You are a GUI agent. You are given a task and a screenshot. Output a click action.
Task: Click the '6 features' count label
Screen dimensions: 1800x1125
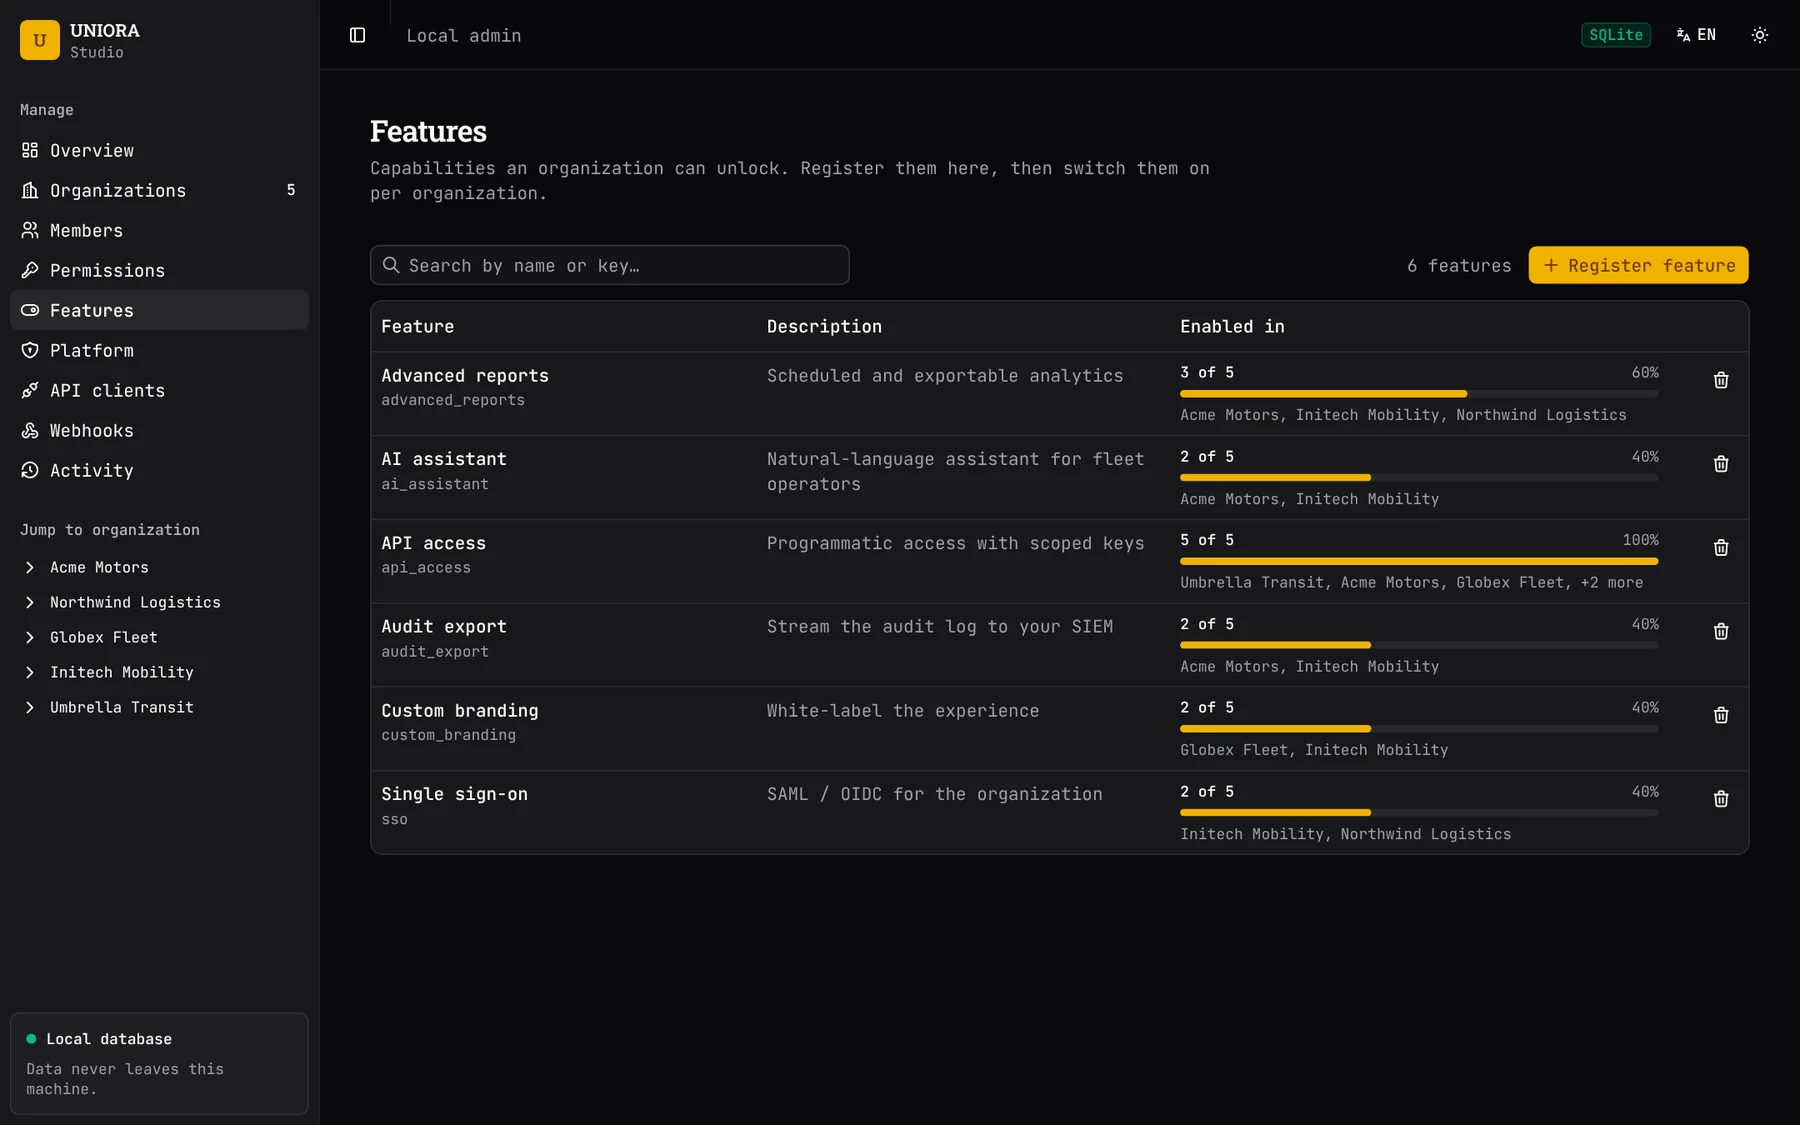[1459, 265]
